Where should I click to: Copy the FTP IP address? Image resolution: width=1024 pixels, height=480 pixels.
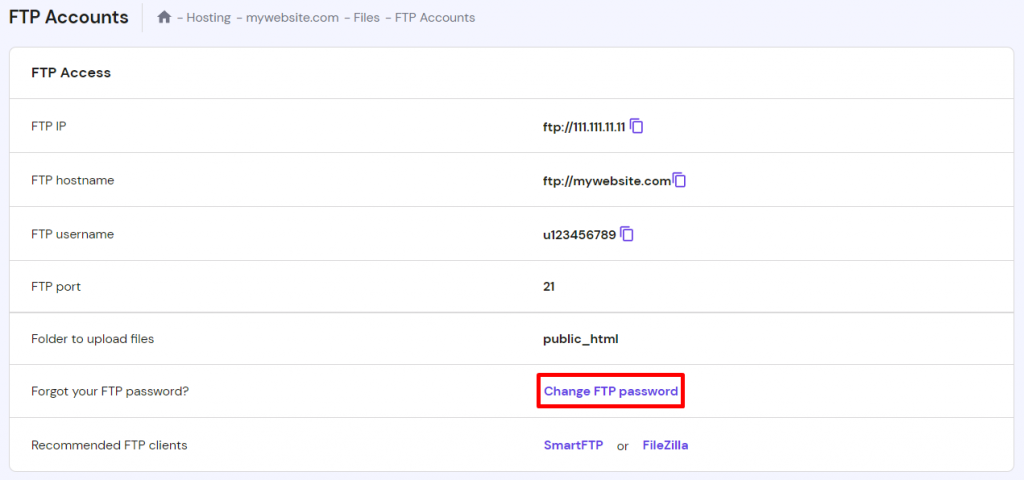(x=637, y=126)
